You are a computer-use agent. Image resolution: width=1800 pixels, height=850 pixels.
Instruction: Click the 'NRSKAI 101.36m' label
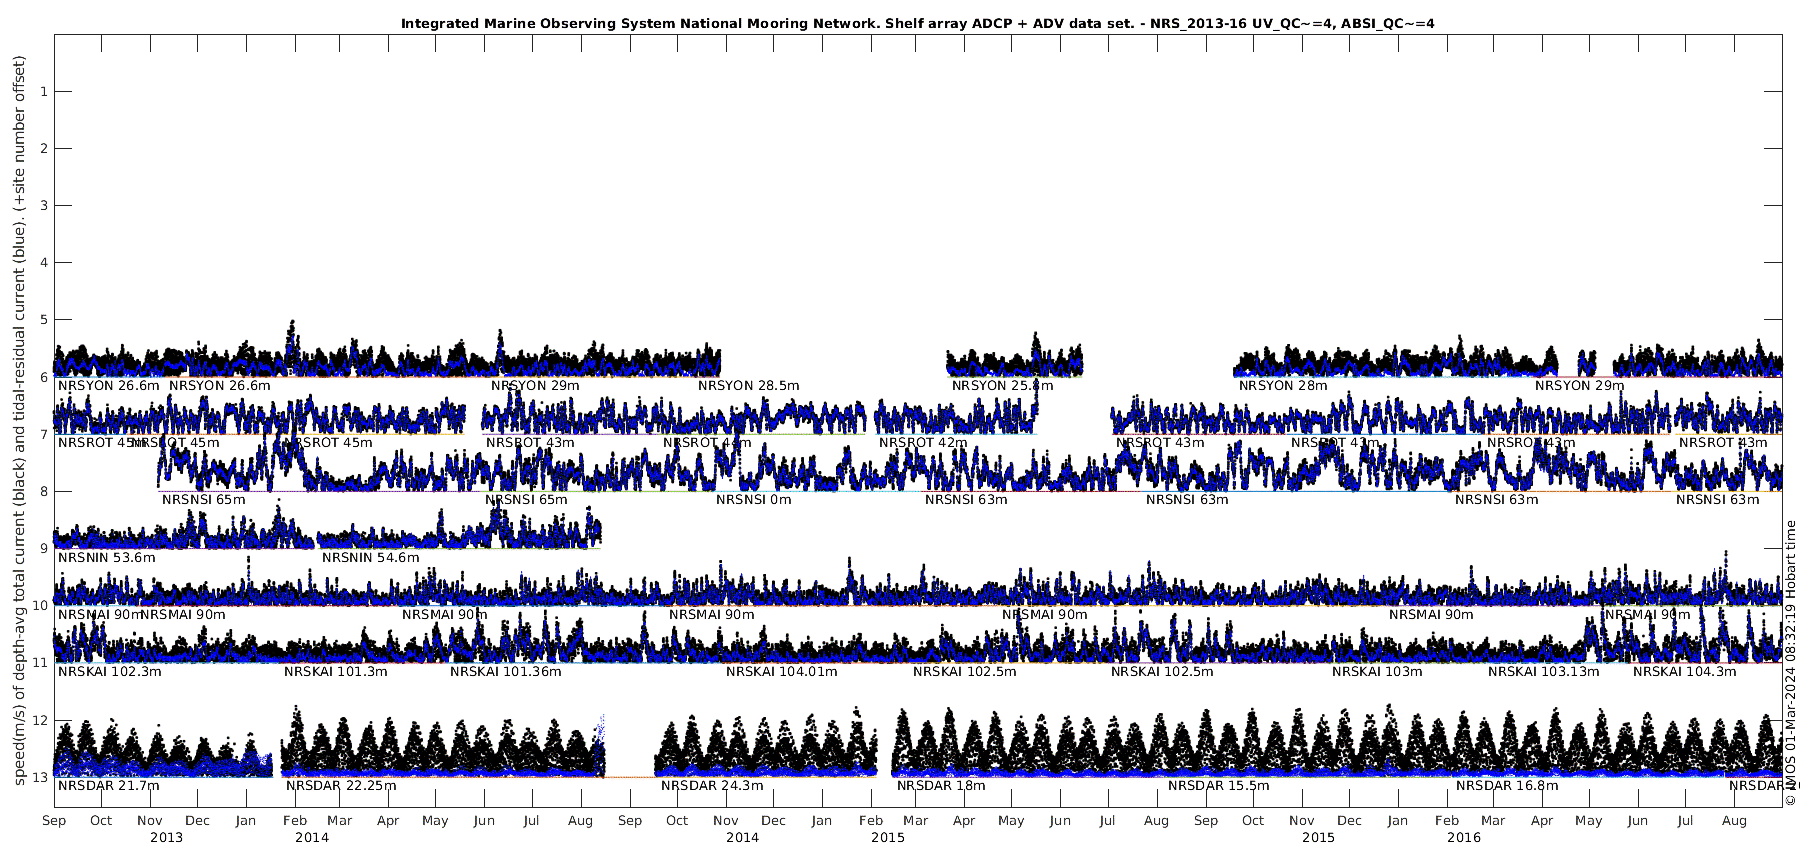(505, 672)
